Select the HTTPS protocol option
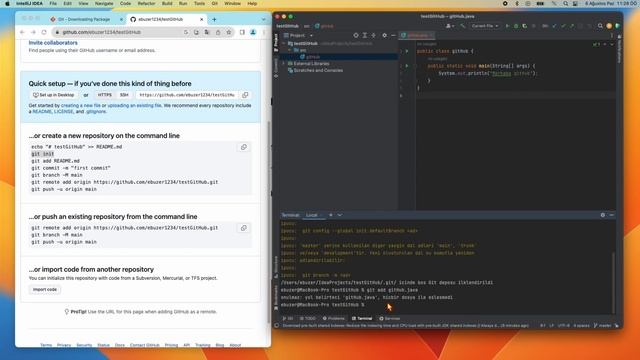Viewport: 640px width, 360px height. (104, 95)
